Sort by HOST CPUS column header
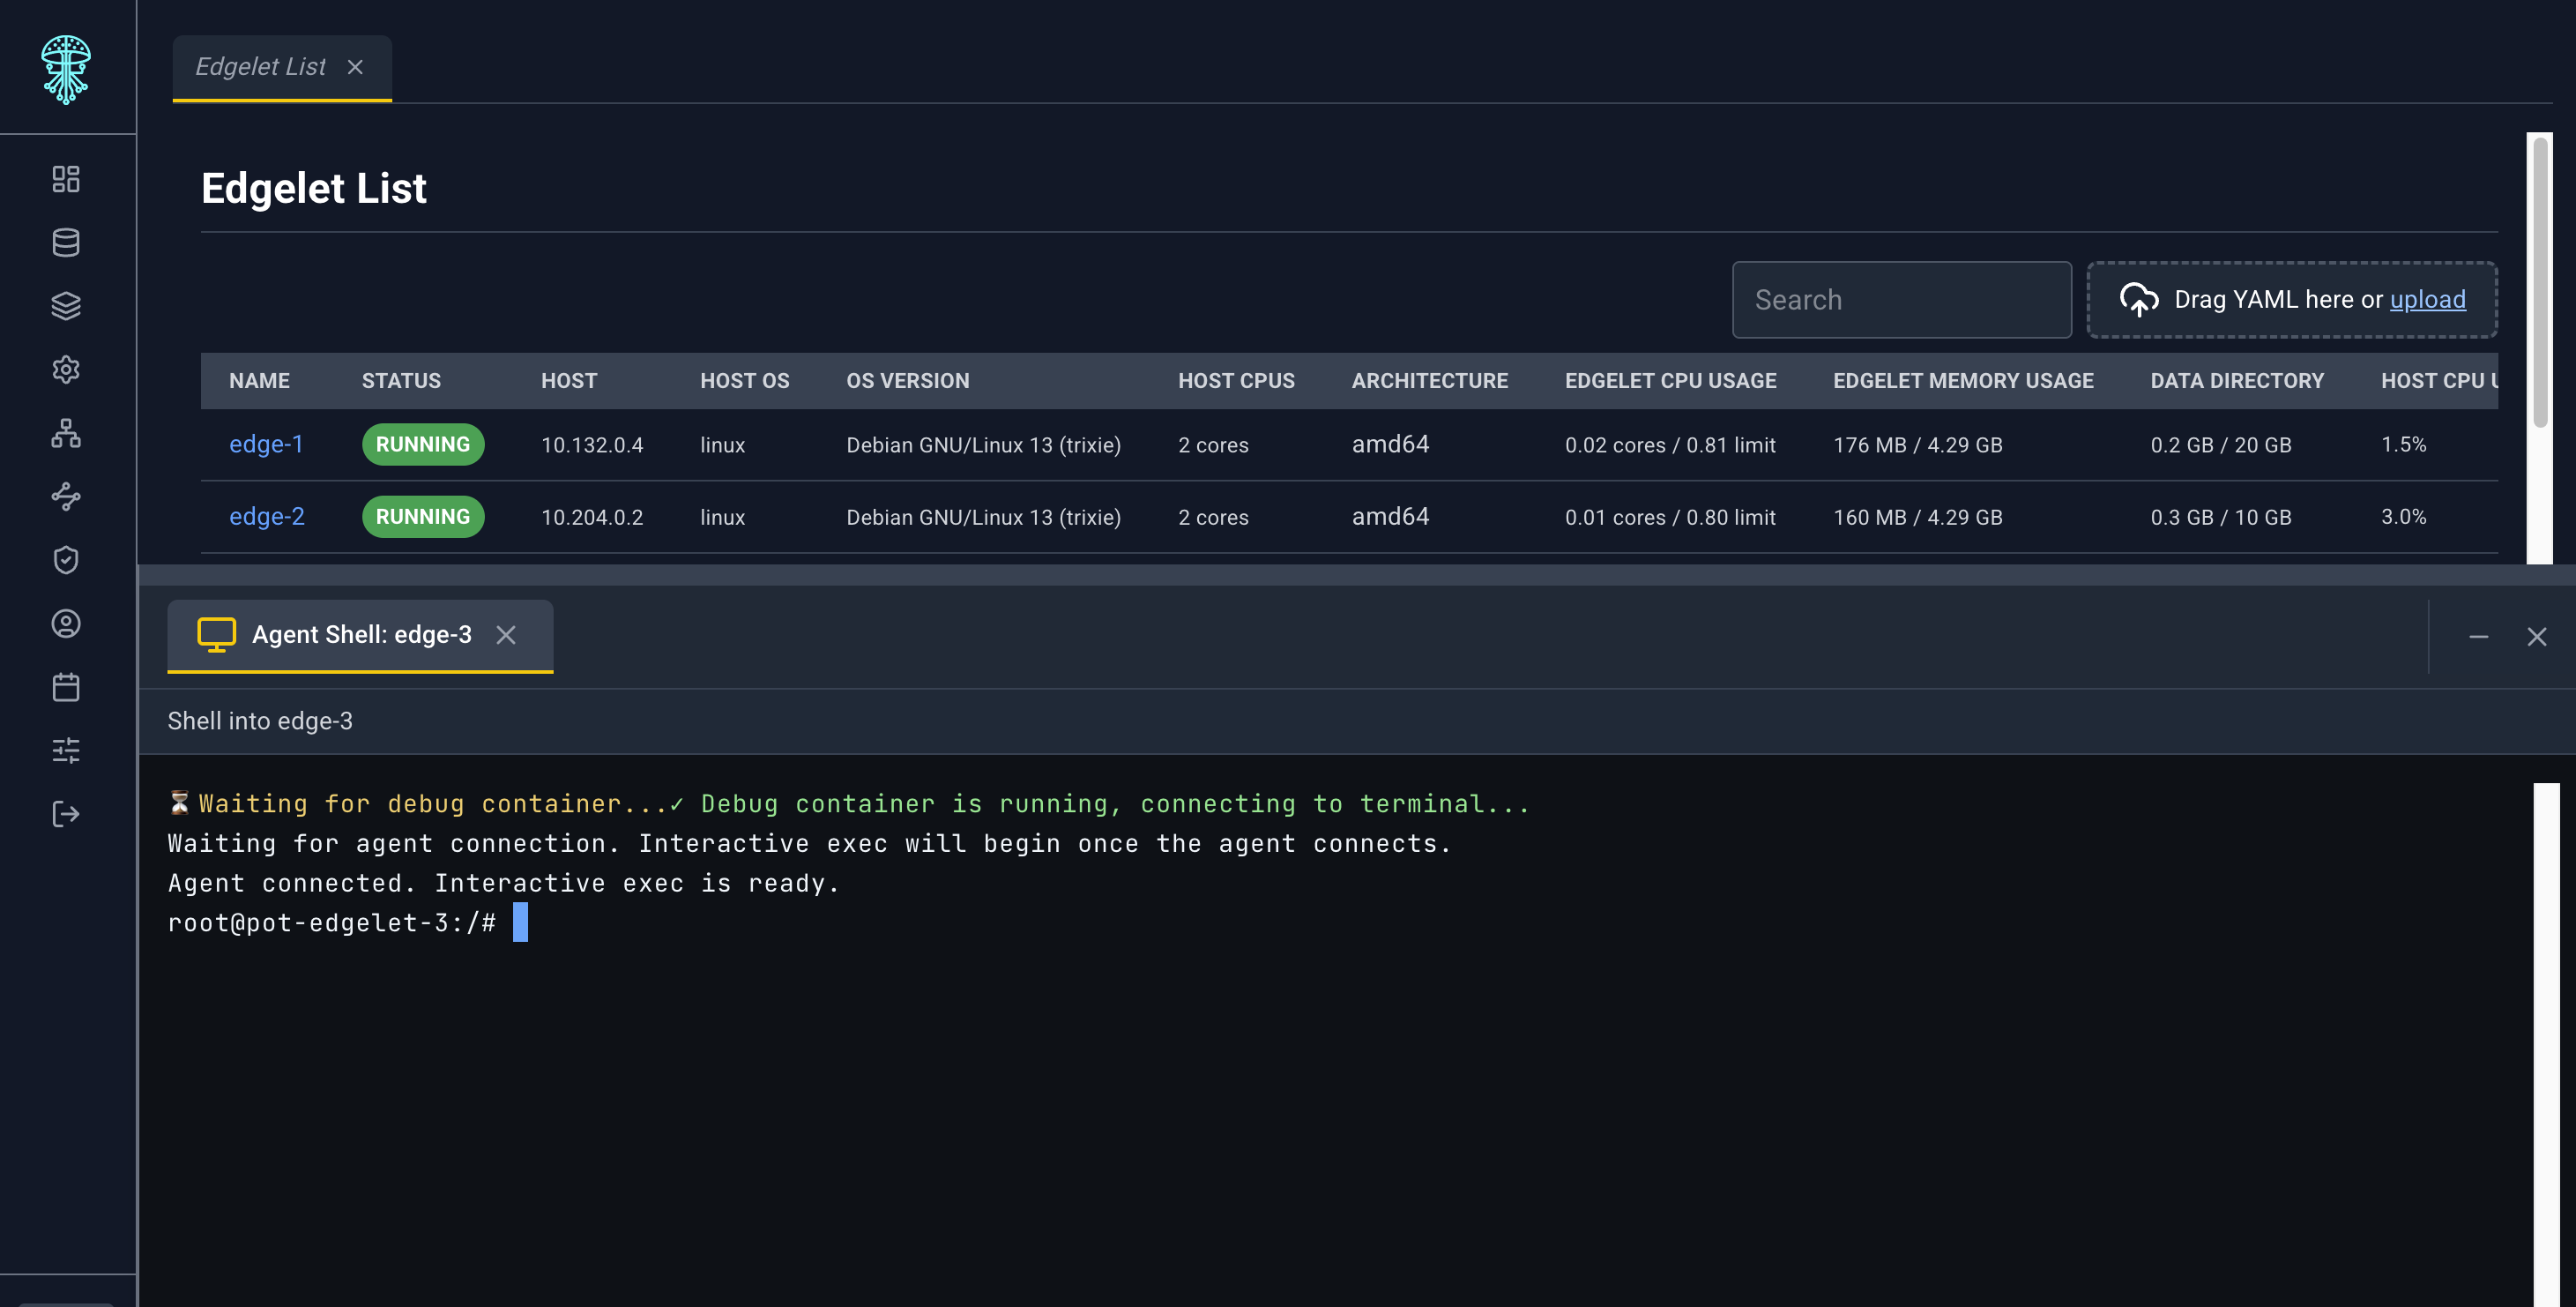 [1236, 381]
